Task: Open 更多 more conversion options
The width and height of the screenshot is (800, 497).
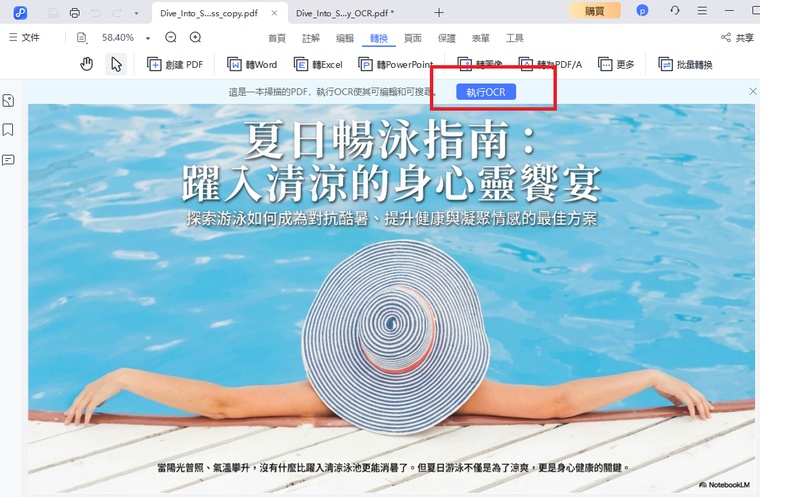Action: click(x=616, y=64)
